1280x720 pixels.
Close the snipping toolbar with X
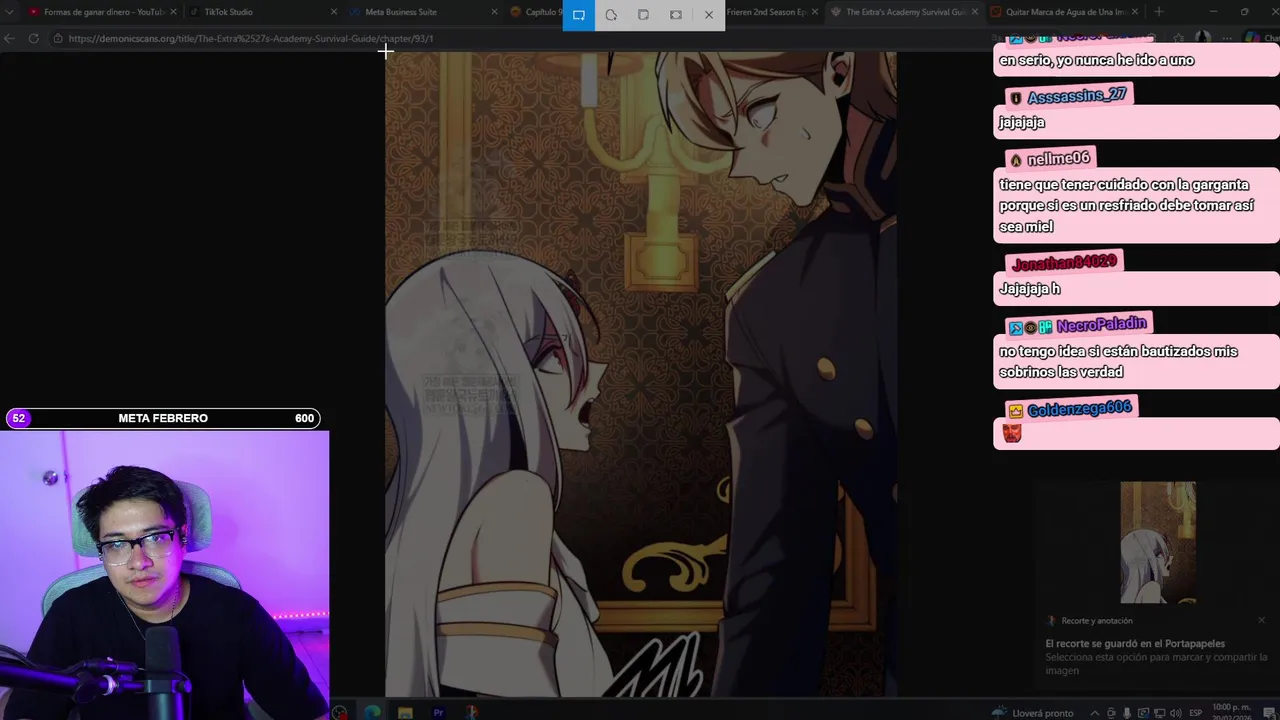click(x=709, y=15)
